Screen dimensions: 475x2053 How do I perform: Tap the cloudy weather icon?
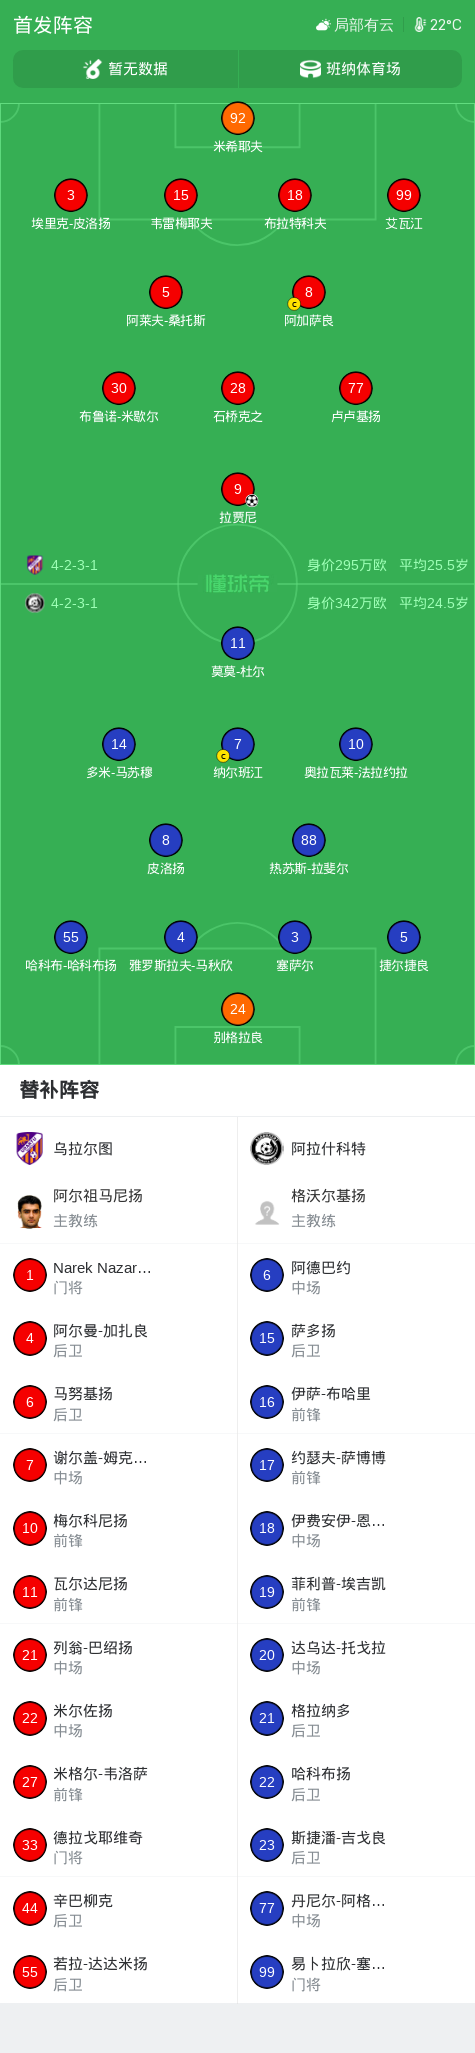323,25
